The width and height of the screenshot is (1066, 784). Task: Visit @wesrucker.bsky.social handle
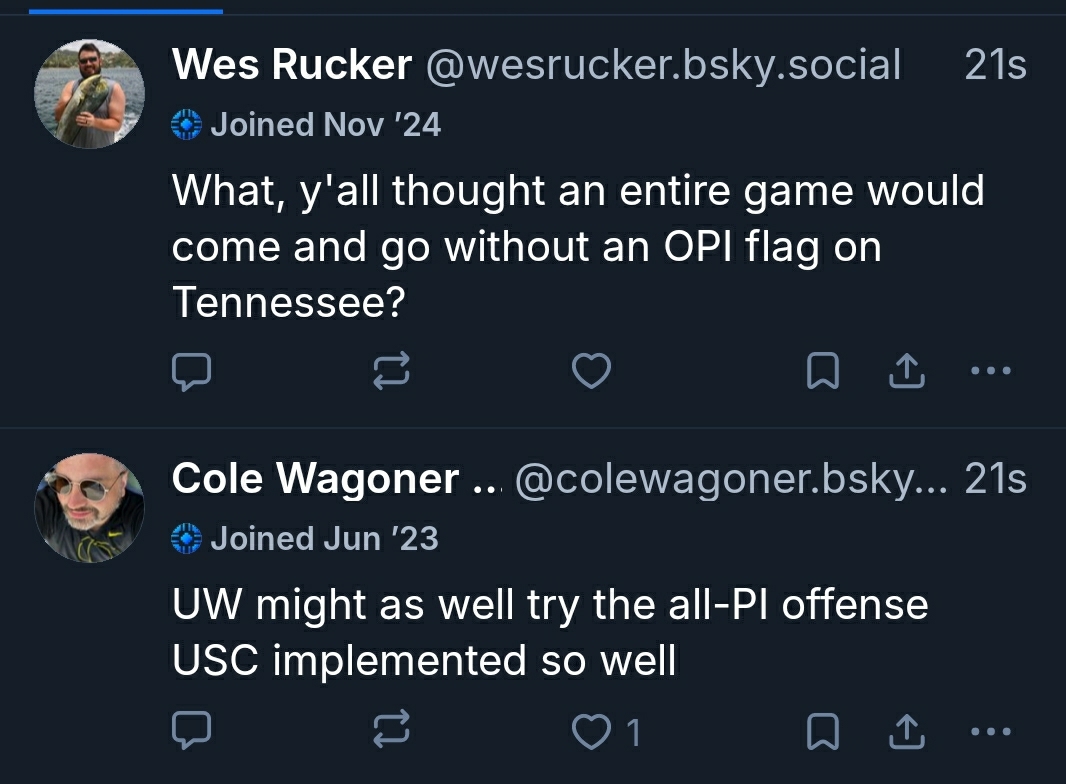pos(664,66)
